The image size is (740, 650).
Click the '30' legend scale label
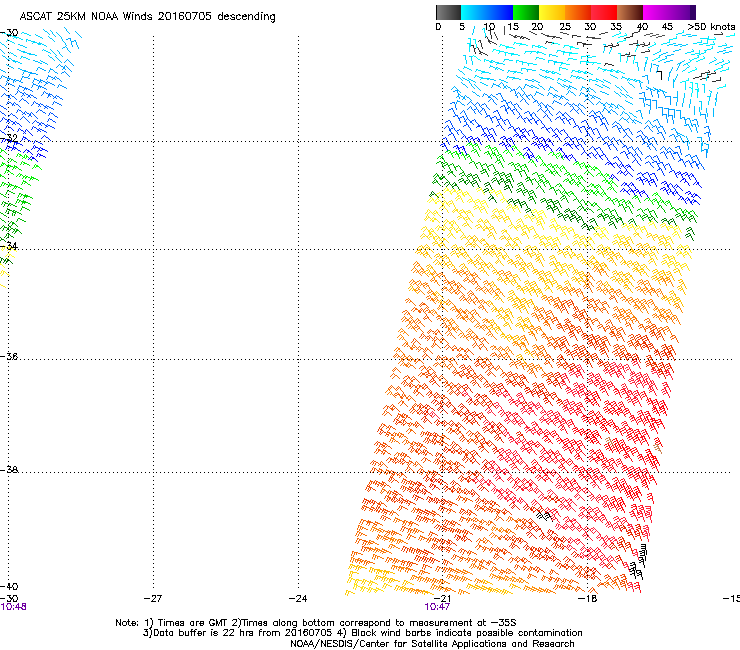(x=590, y=27)
